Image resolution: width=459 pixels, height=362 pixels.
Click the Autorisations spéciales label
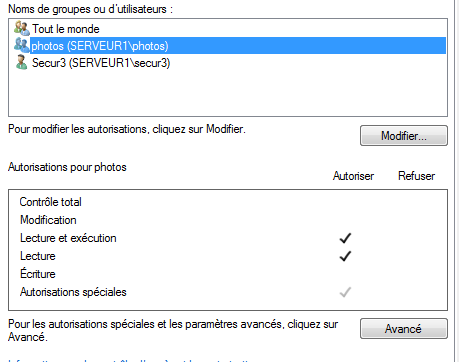coord(73,292)
